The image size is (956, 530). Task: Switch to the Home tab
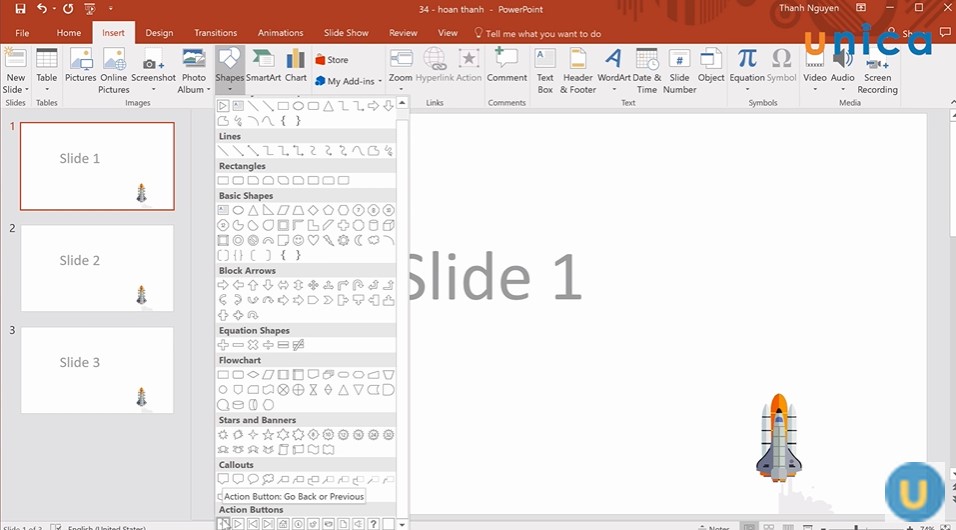(x=69, y=33)
